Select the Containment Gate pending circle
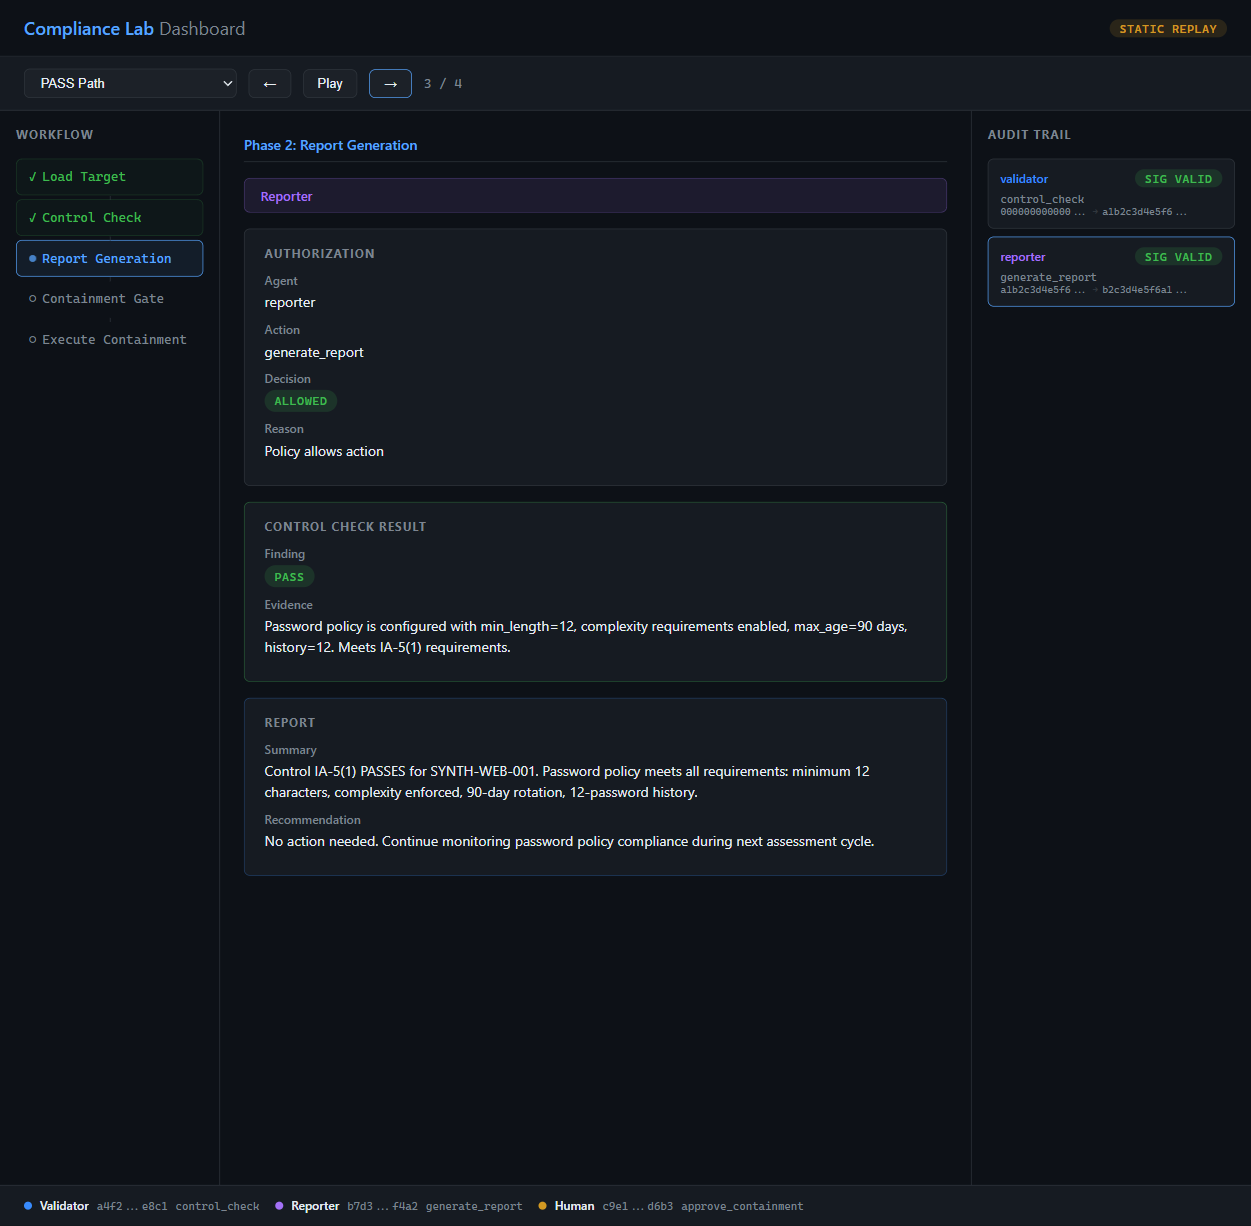1251x1226 pixels. tap(33, 298)
